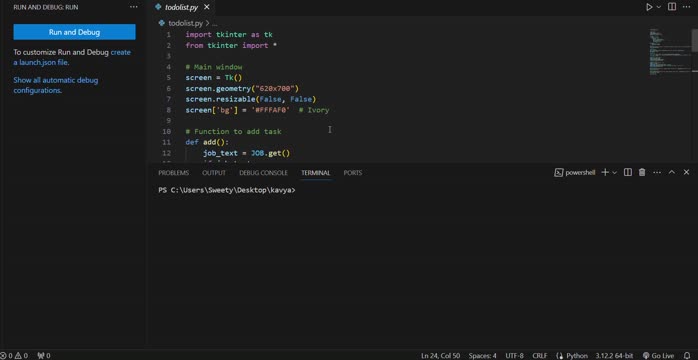Click the ports forwarded status item
Image resolution: width=698 pixels, height=360 pixels.
[44, 356]
